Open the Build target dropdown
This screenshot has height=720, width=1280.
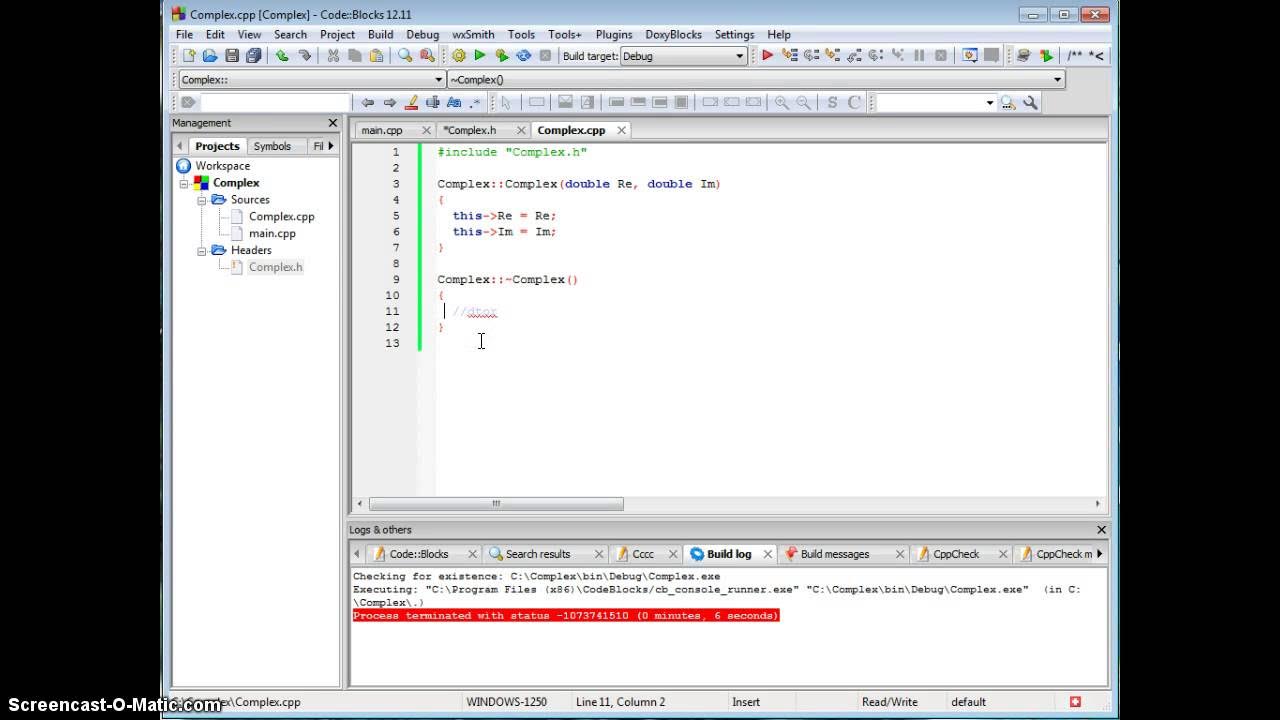coord(684,56)
